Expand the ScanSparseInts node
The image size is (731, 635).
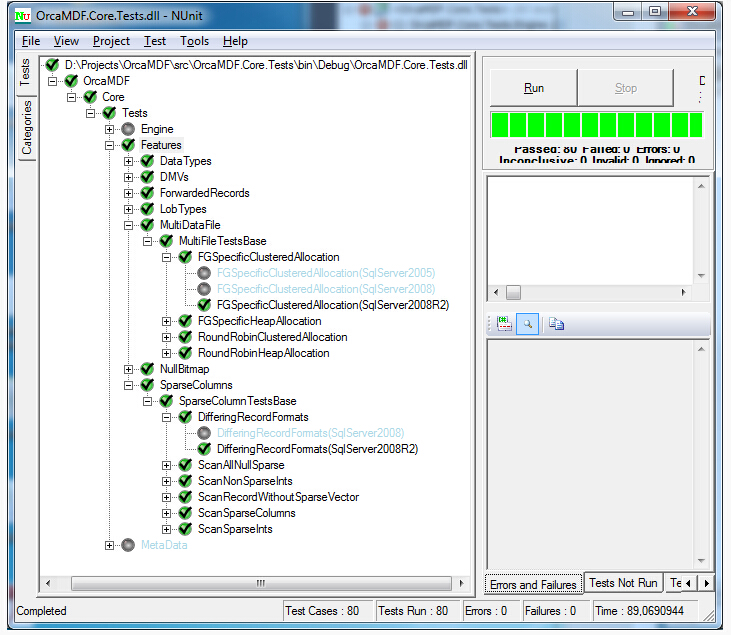click(166, 529)
